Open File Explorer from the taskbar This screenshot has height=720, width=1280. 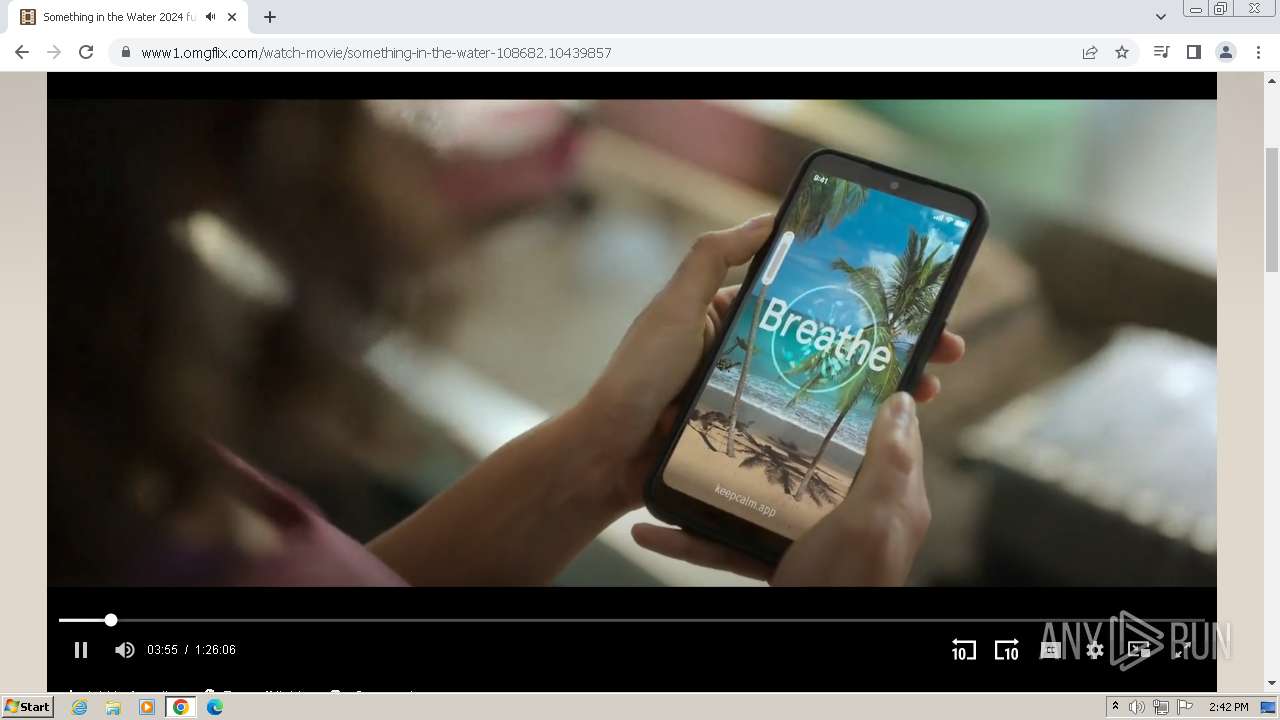click(x=113, y=707)
